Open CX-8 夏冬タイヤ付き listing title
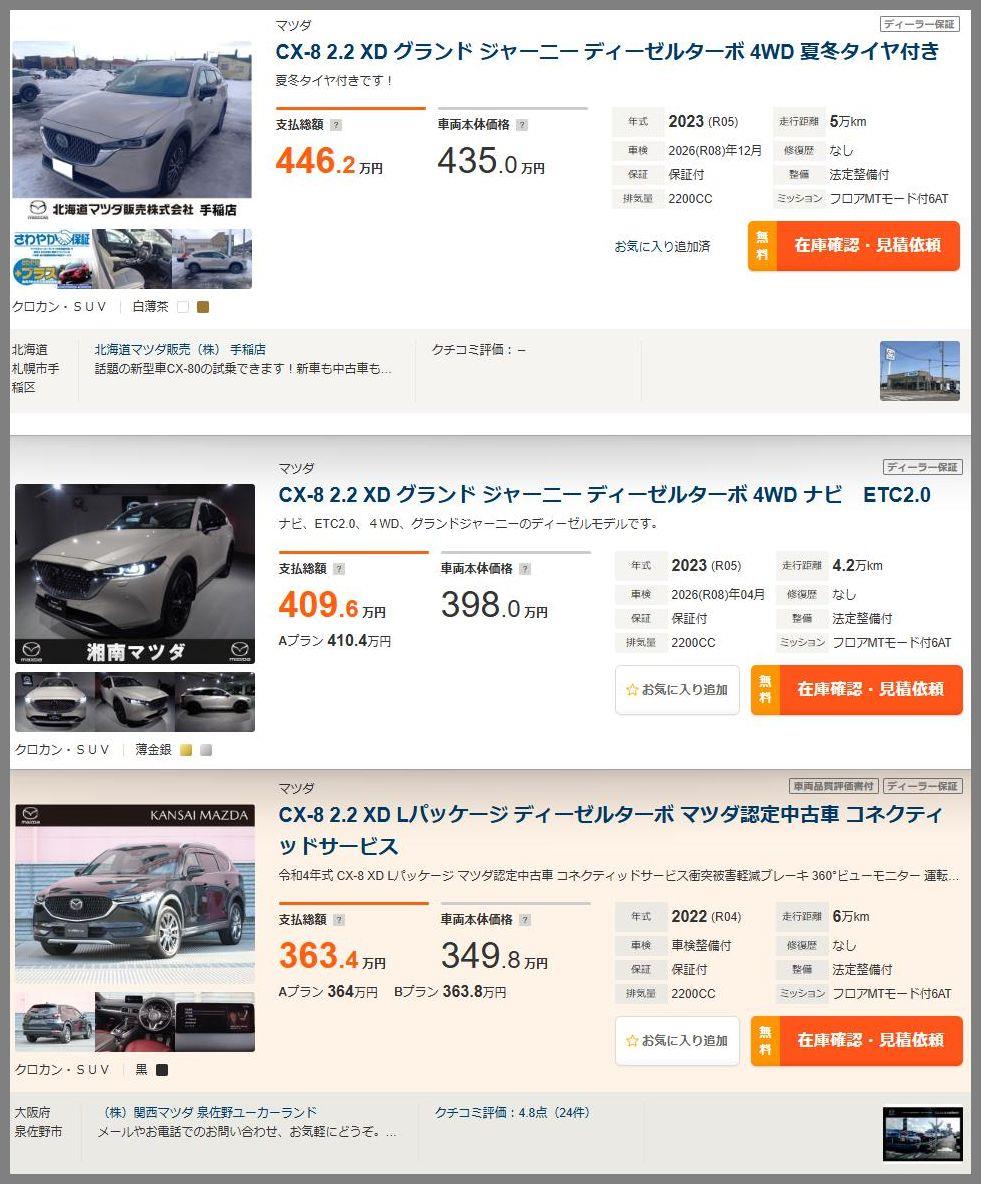The width and height of the screenshot is (981, 1184). (607, 51)
